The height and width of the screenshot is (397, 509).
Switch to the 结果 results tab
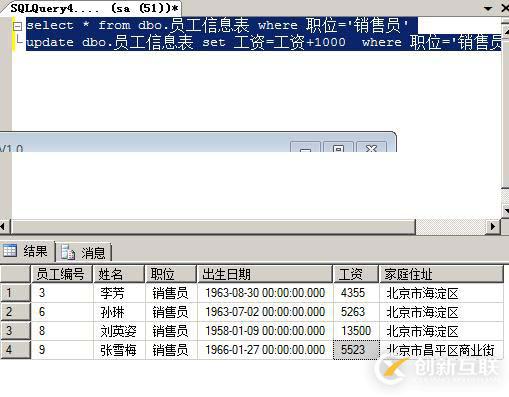coord(28,251)
